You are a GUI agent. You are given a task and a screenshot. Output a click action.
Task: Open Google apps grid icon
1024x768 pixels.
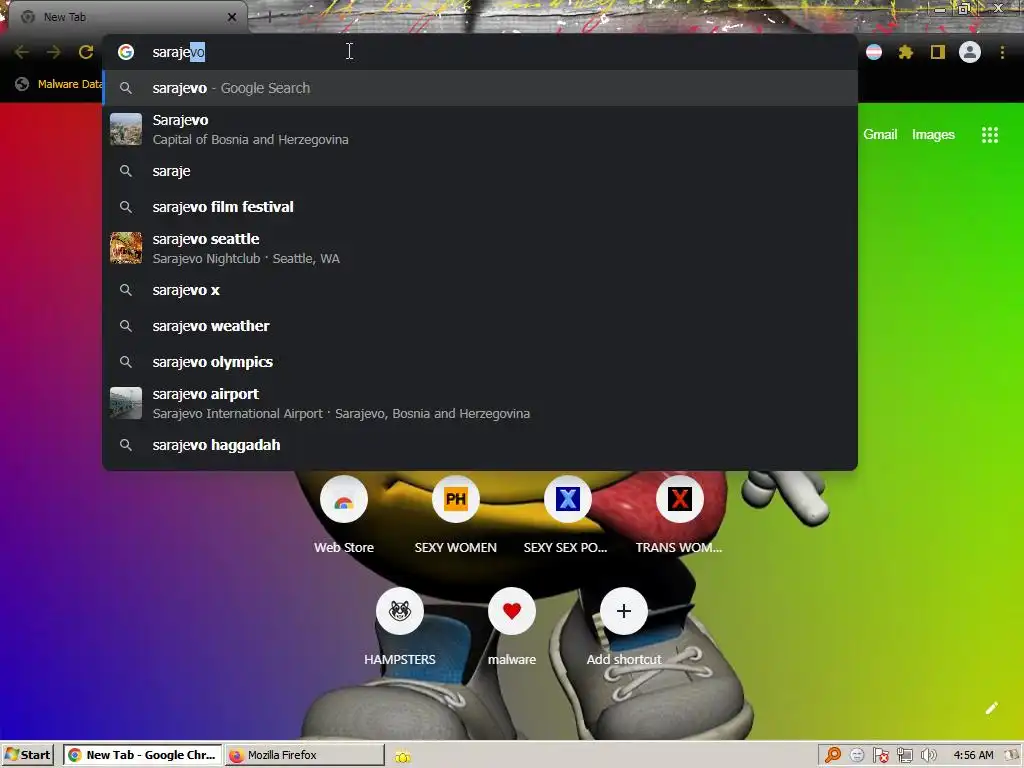(x=989, y=135)
